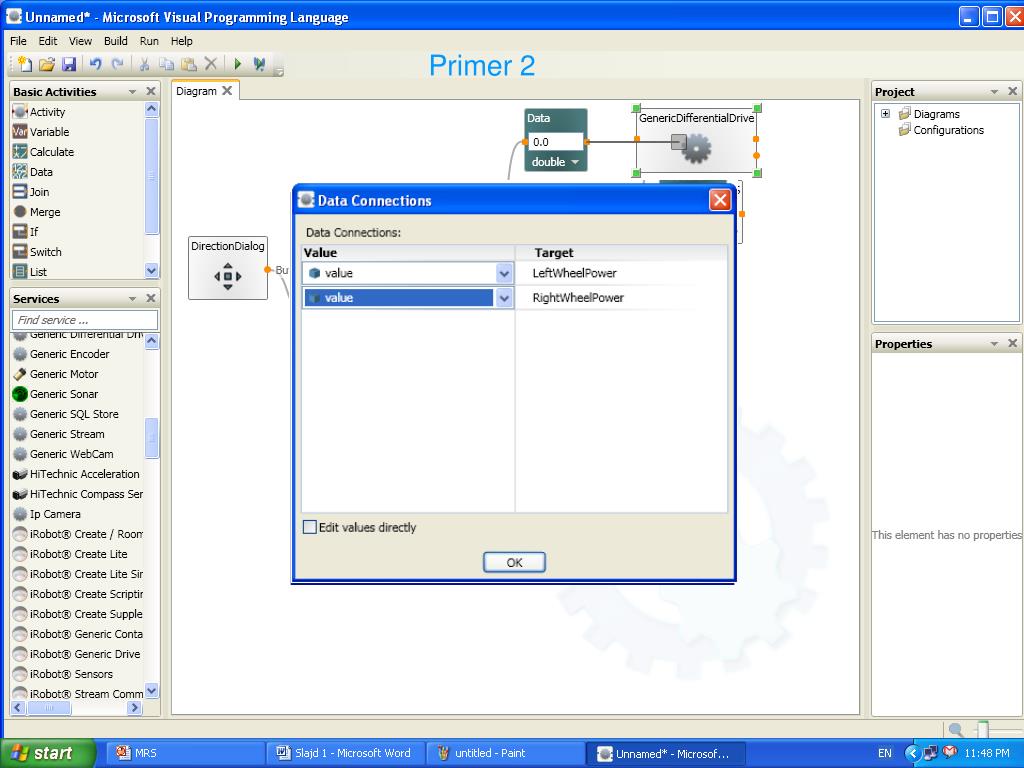Open the Basic Activities panel options arrow
The width and height of the screenshot is (1024, 768).
click(x=133, y=91)
